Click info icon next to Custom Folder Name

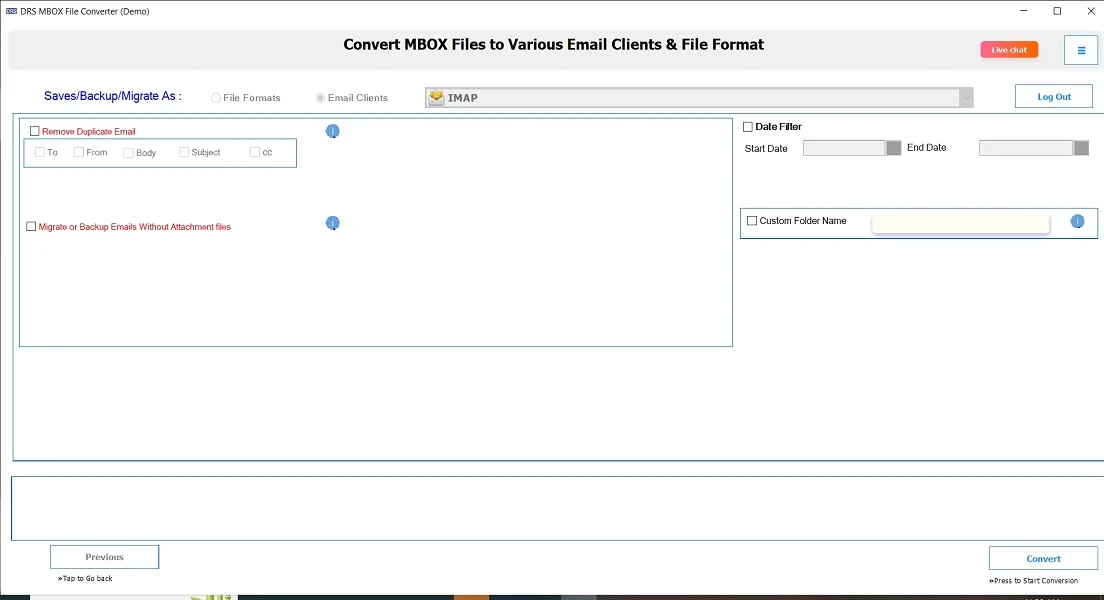point(1077,222)
